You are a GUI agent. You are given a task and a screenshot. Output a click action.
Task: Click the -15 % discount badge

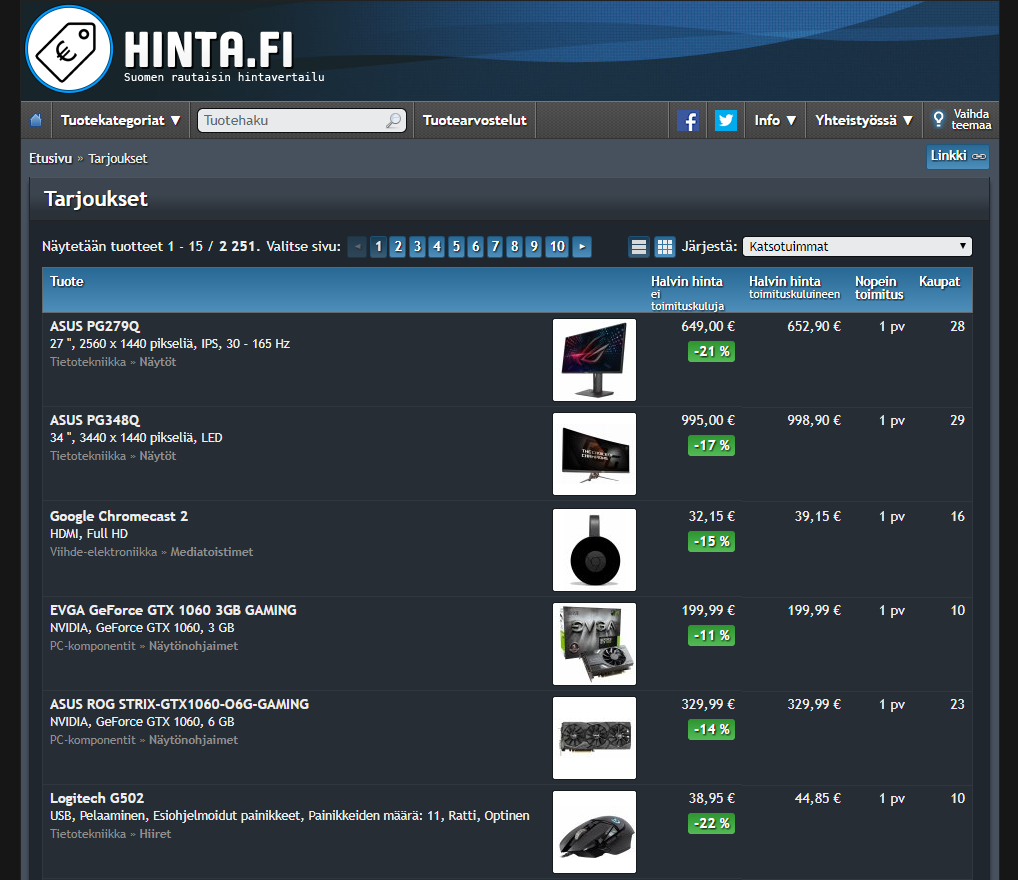[x=712, y=542]
